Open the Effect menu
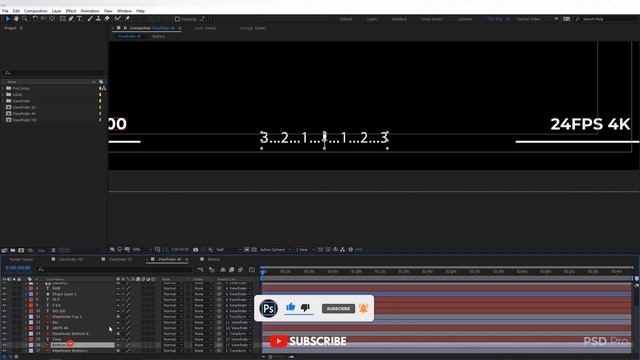640x360 pixels. [x=71, y=11]
